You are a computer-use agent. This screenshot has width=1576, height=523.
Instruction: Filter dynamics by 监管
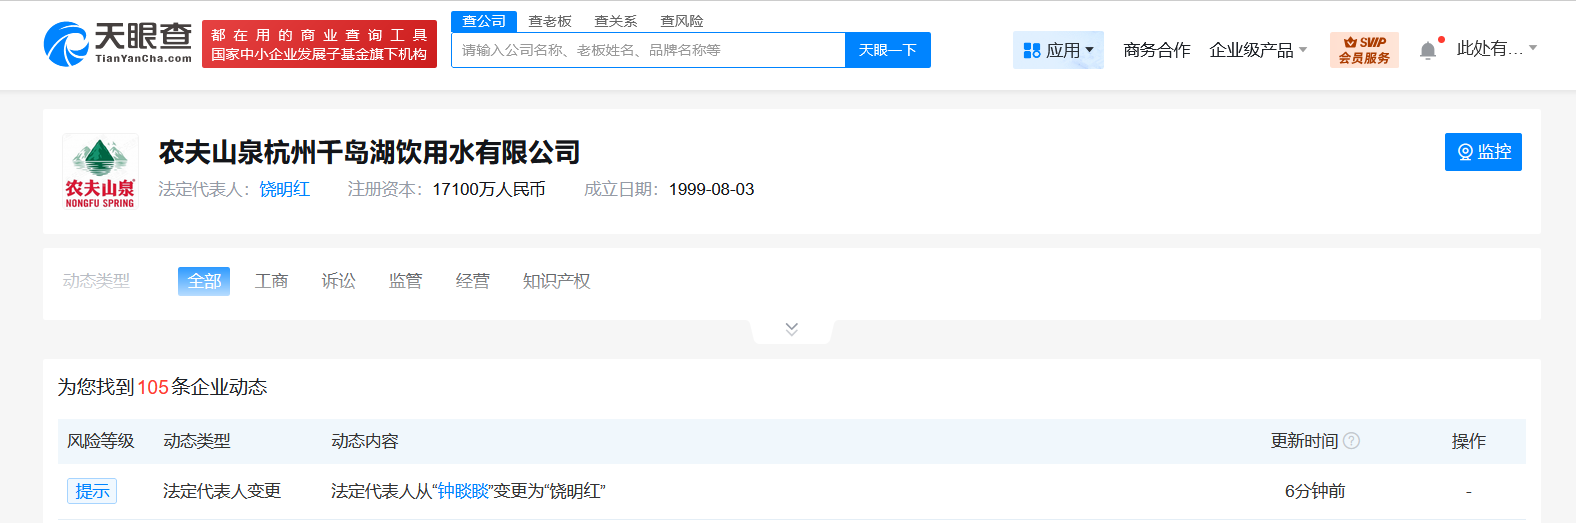pyautogui.click(x=405, y=281)
